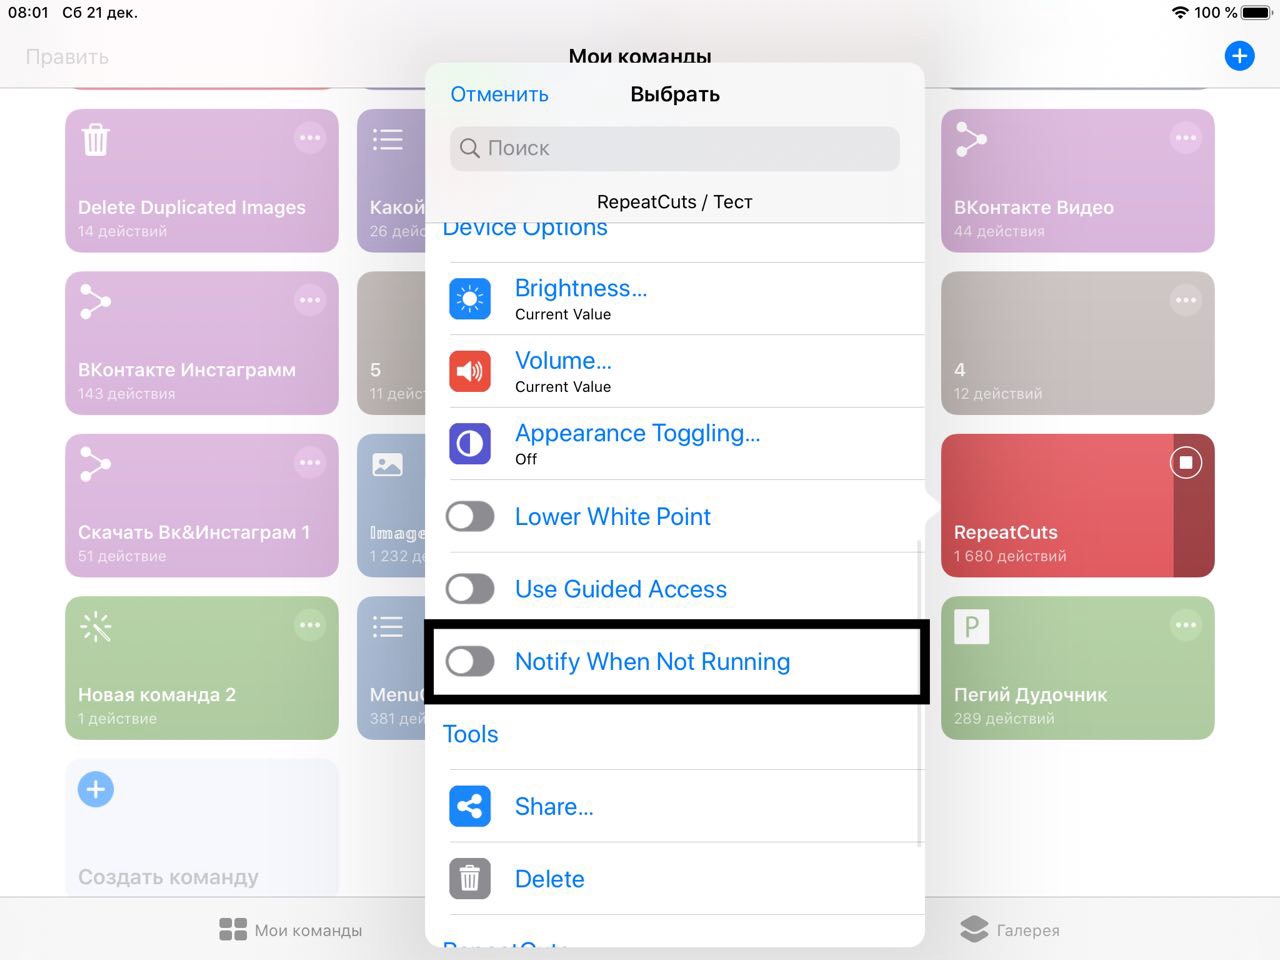Tap the Создать команду card
The height and width of the screenshot is (960, 1280).
[x=202, y=828]
